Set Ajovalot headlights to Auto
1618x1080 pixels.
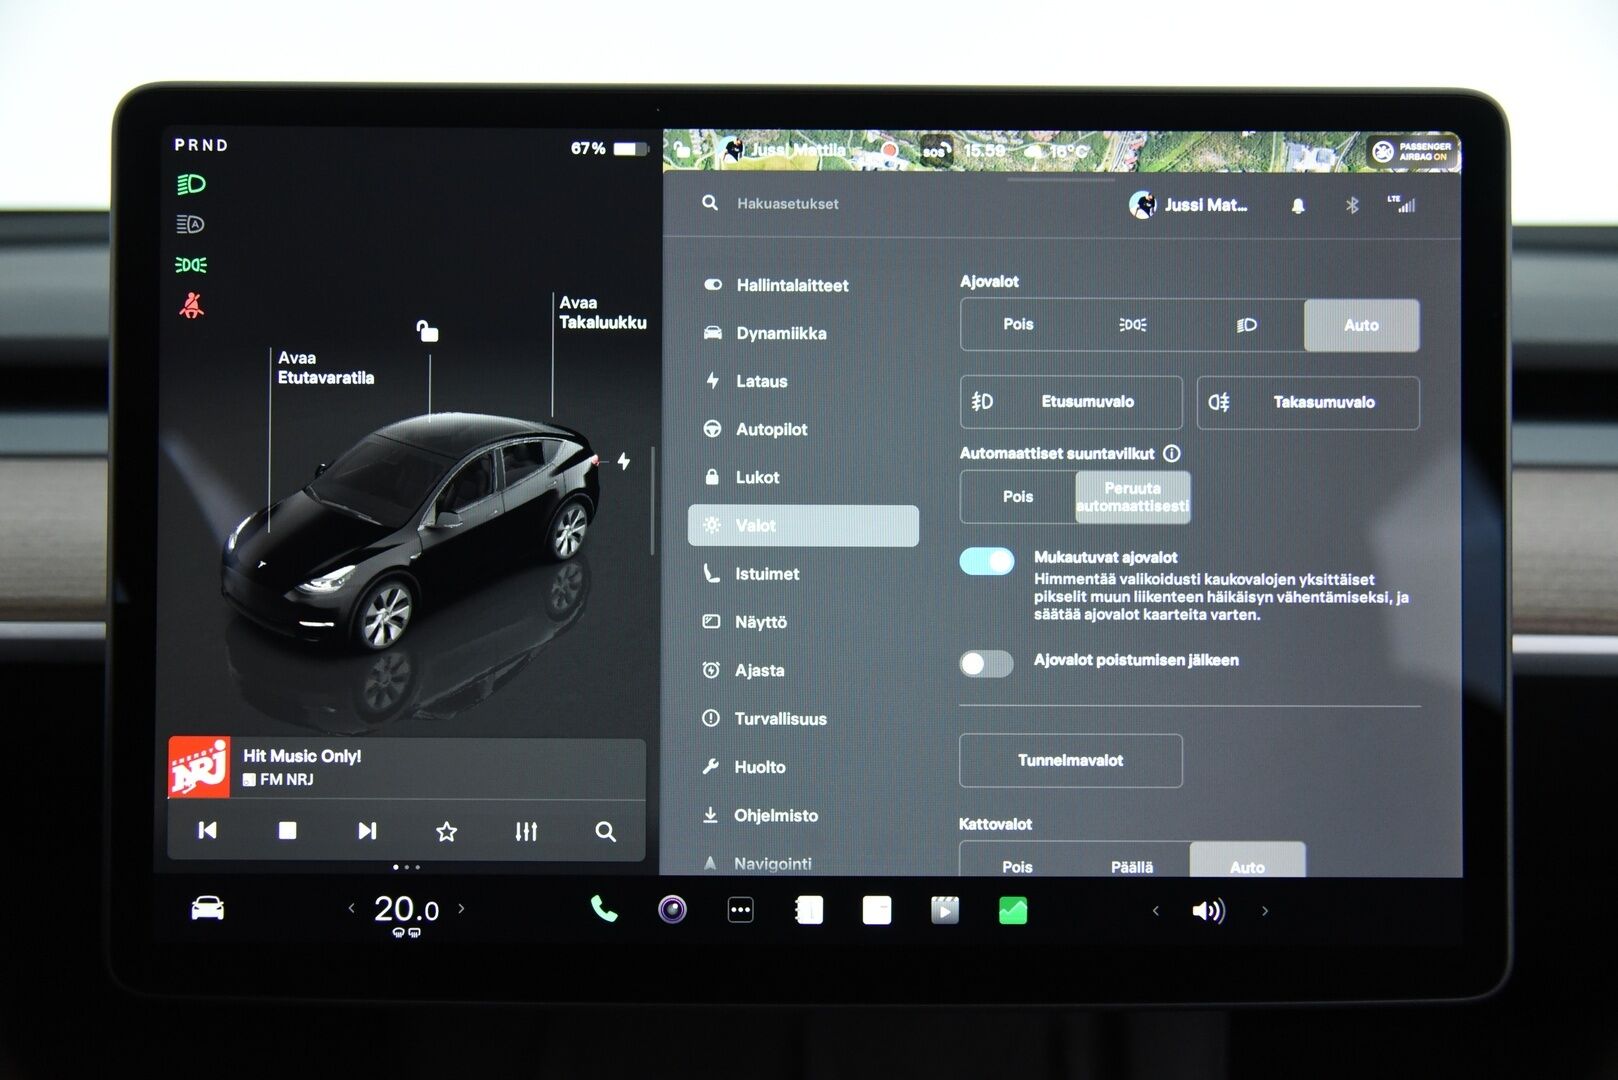[x=1361, y=325]
